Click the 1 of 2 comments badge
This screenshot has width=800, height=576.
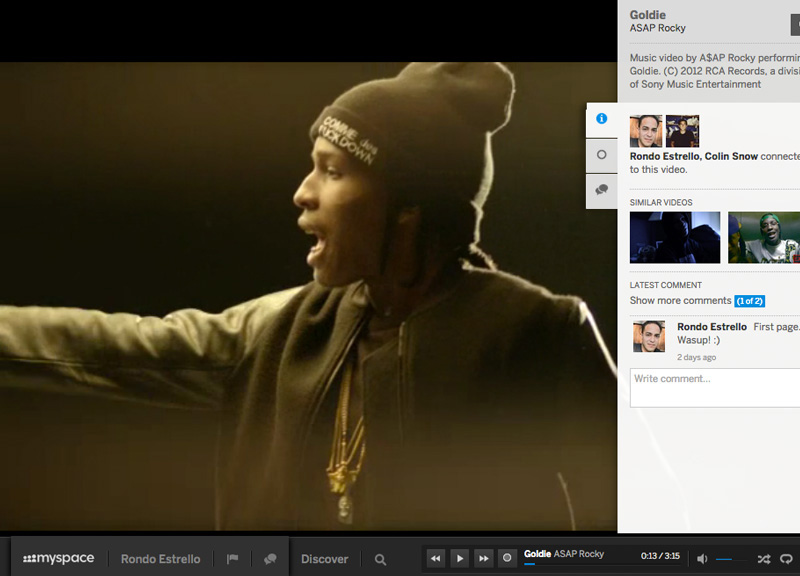749,301
